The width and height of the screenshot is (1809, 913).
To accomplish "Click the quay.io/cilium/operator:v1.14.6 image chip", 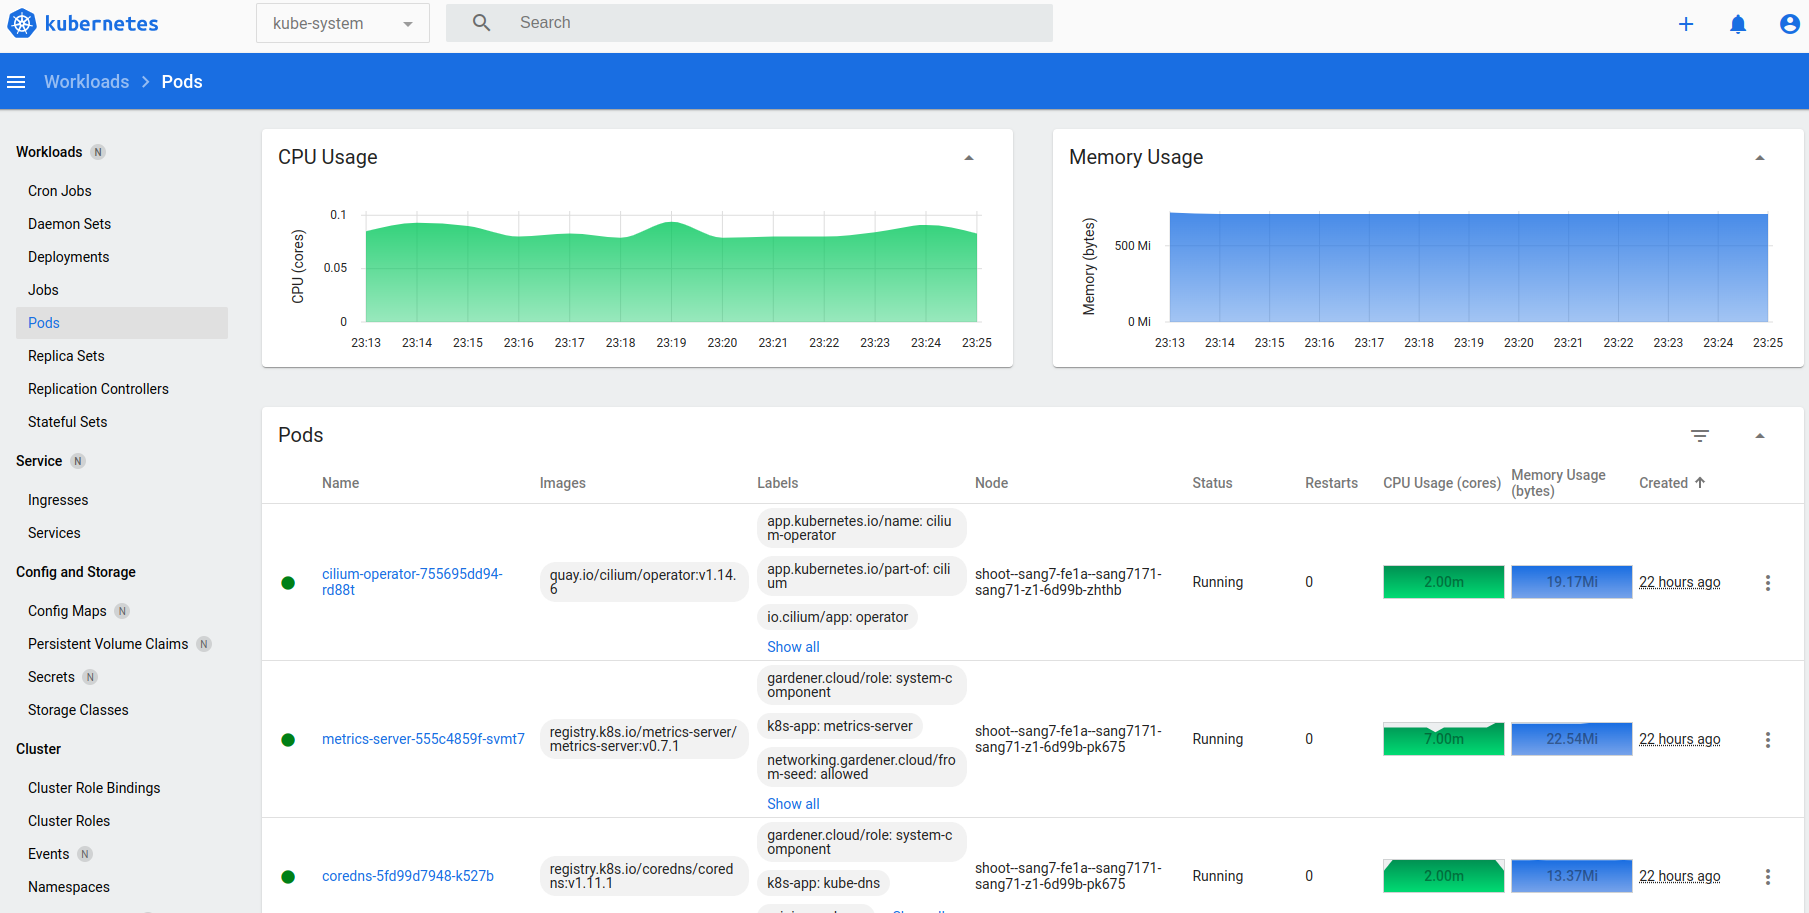I will coord(644,582).
